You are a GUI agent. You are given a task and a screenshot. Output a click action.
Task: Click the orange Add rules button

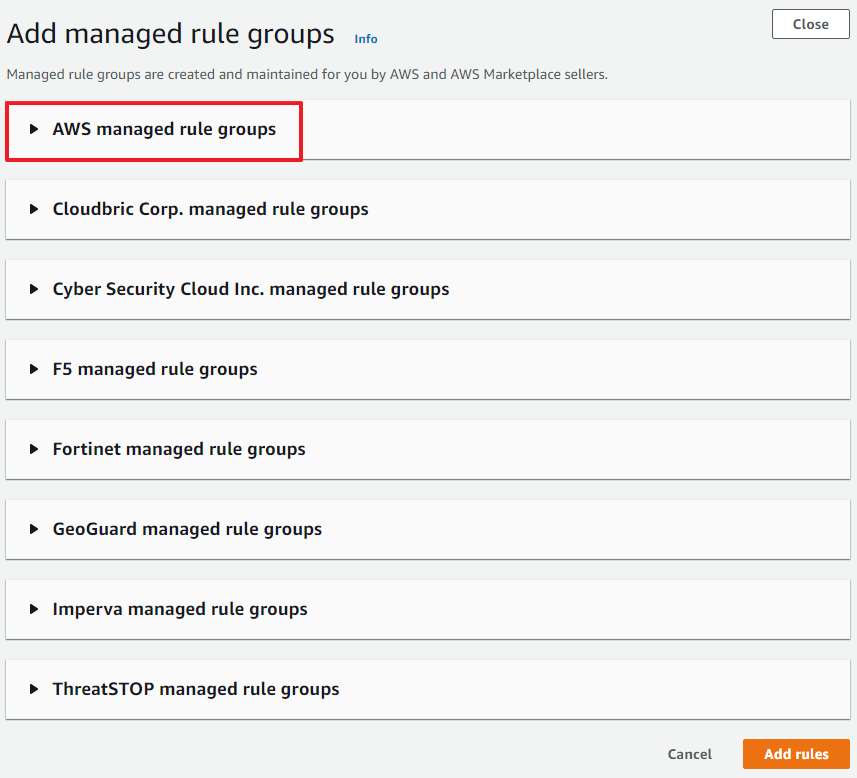[x=796, y=754]
